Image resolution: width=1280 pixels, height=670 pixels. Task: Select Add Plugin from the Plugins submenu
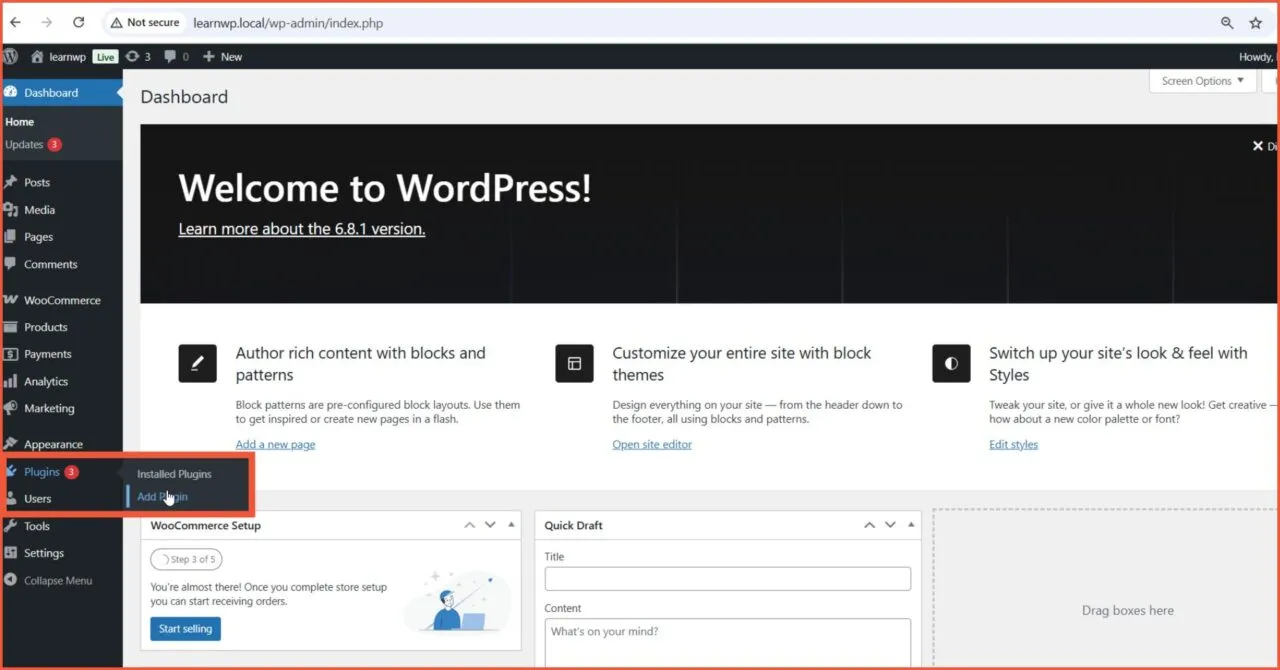(x=160, y=496)
